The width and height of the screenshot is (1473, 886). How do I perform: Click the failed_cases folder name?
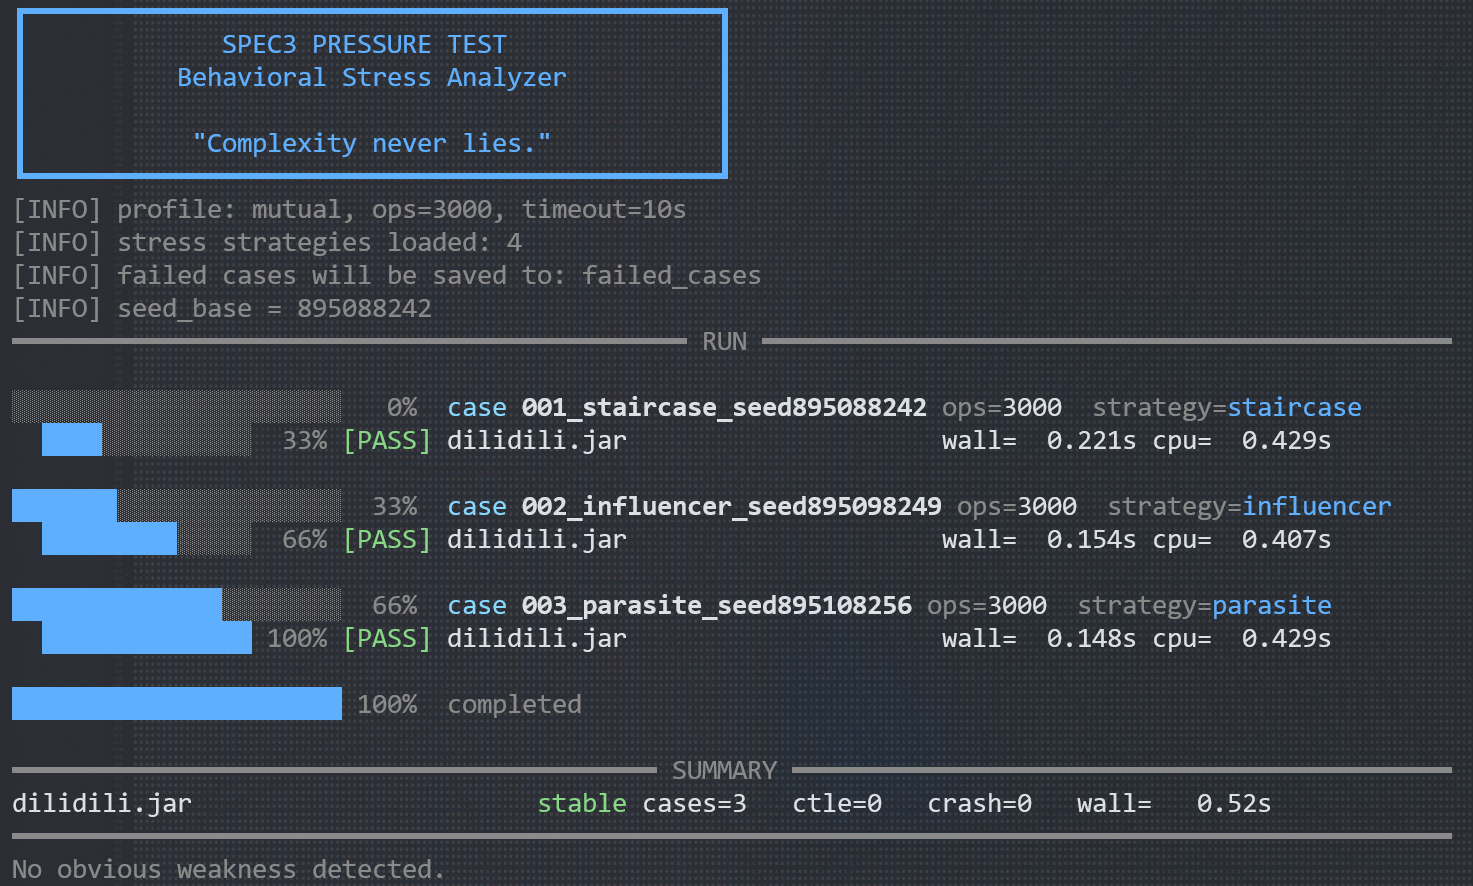(671, 276)
